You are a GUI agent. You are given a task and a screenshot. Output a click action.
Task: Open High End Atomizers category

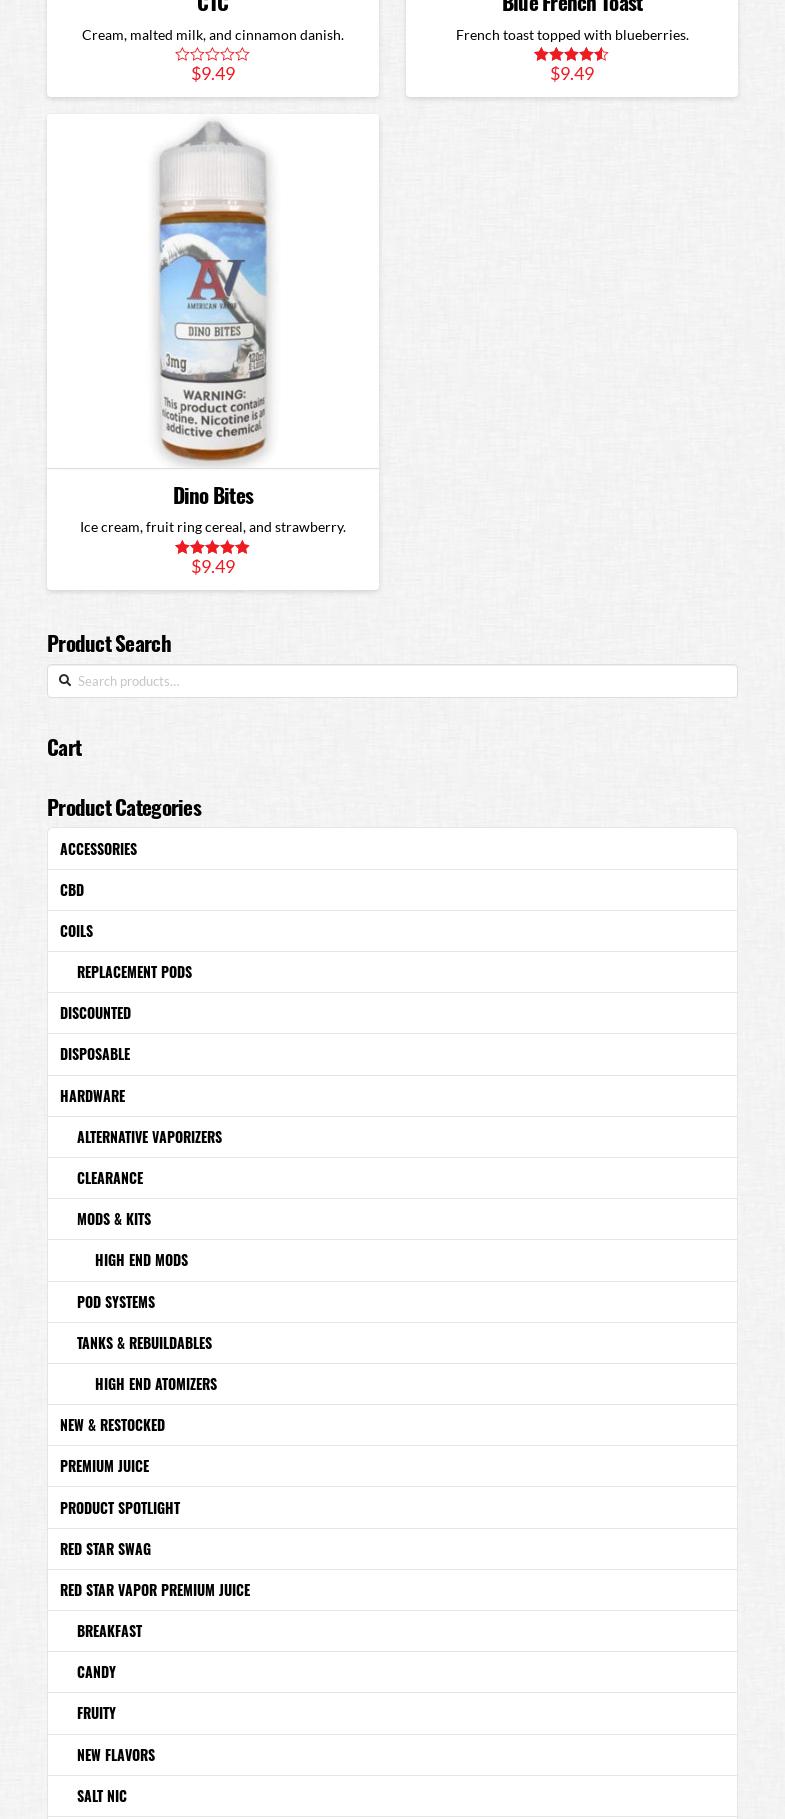(x=156, y=1383)
